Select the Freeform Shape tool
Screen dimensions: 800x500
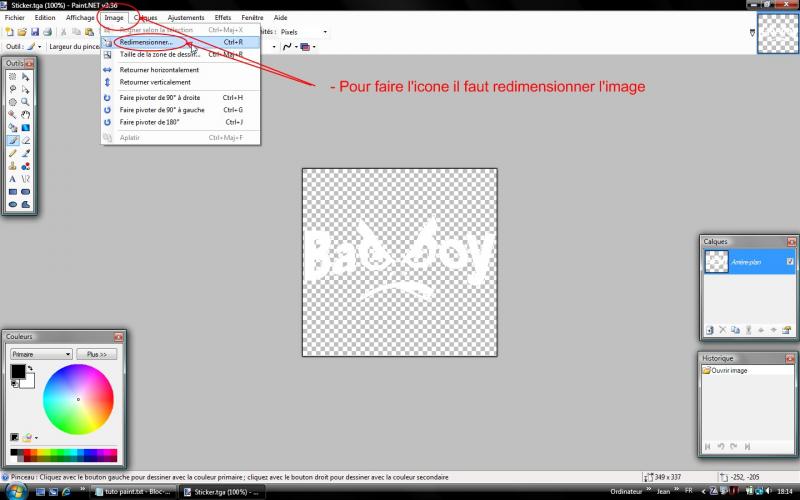point(26,205)
